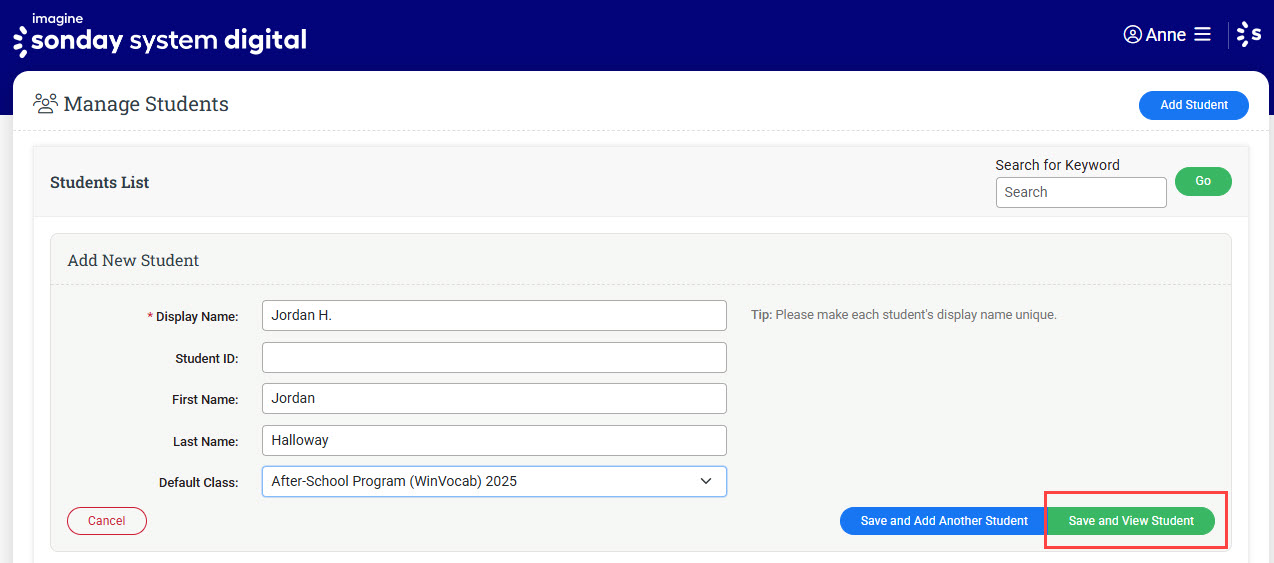The image size is (1274, 563).
Task: Click into the Display Name field
Action: pos(493,315)
